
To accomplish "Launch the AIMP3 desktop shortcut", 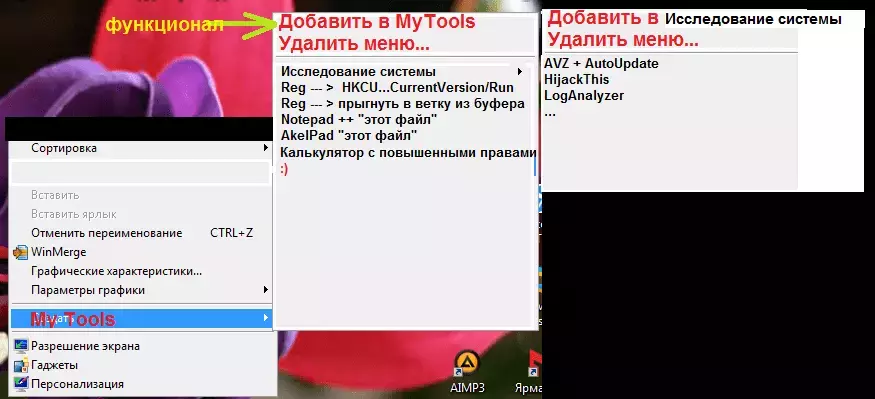I will tap(467, 372).
